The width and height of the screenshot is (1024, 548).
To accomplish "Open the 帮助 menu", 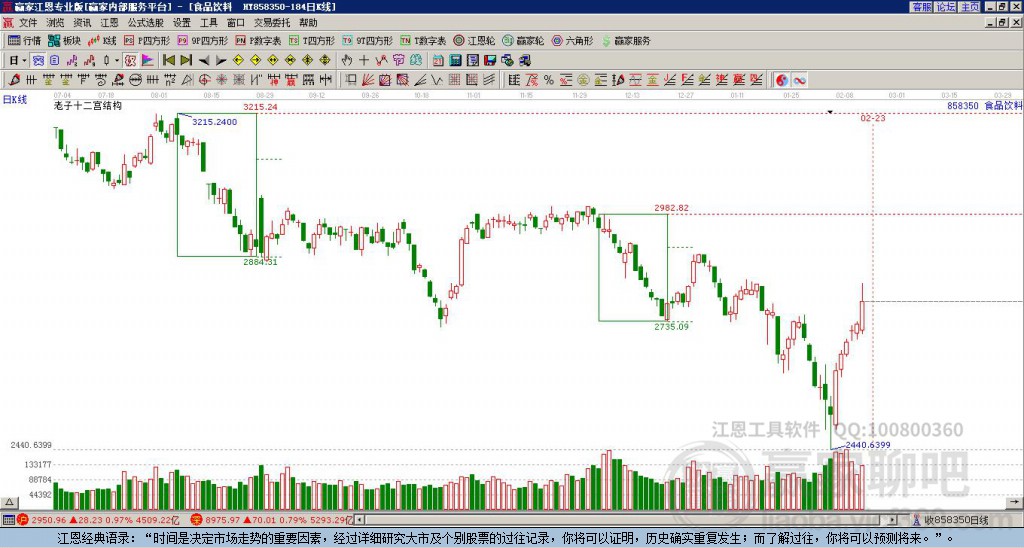I will tap(308, 23).
